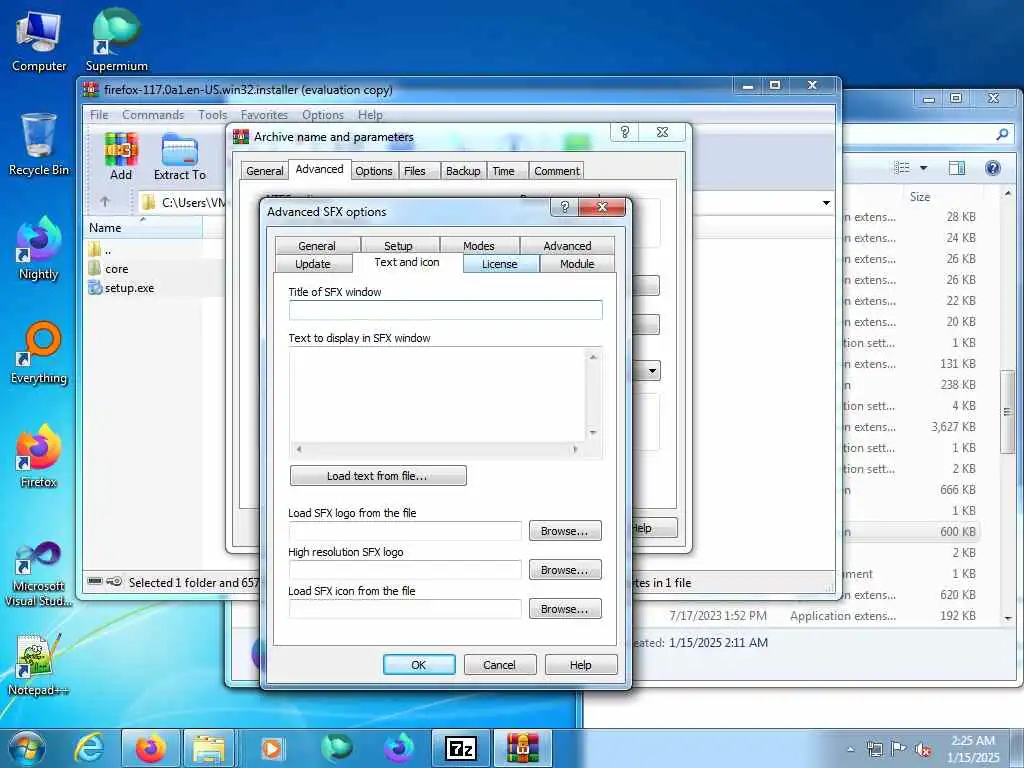Click the Action Center flag icon
Screen dimensions: 1024x768
[x=899, y=750]
